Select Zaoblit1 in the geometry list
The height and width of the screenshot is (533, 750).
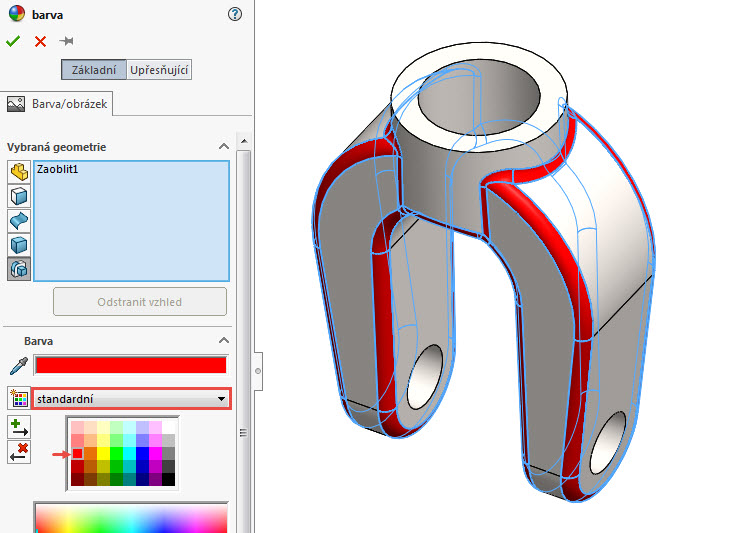point(57,169)
